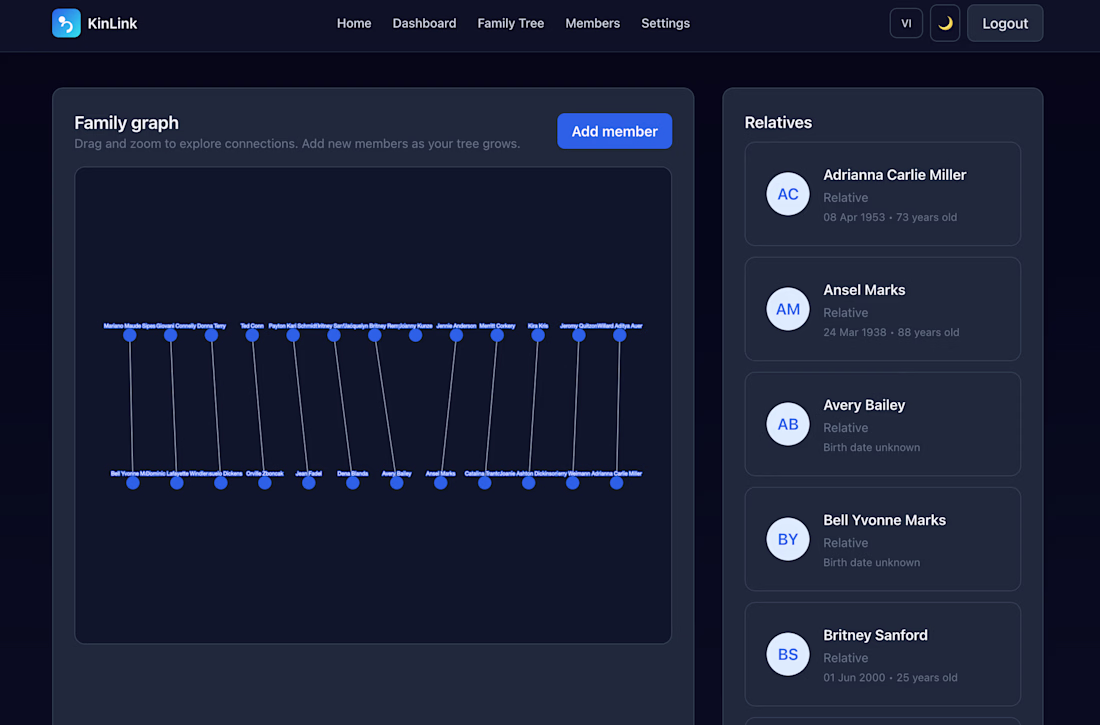
Task: Select the Donna Terry graph node
Action: (x=211, y=335)
